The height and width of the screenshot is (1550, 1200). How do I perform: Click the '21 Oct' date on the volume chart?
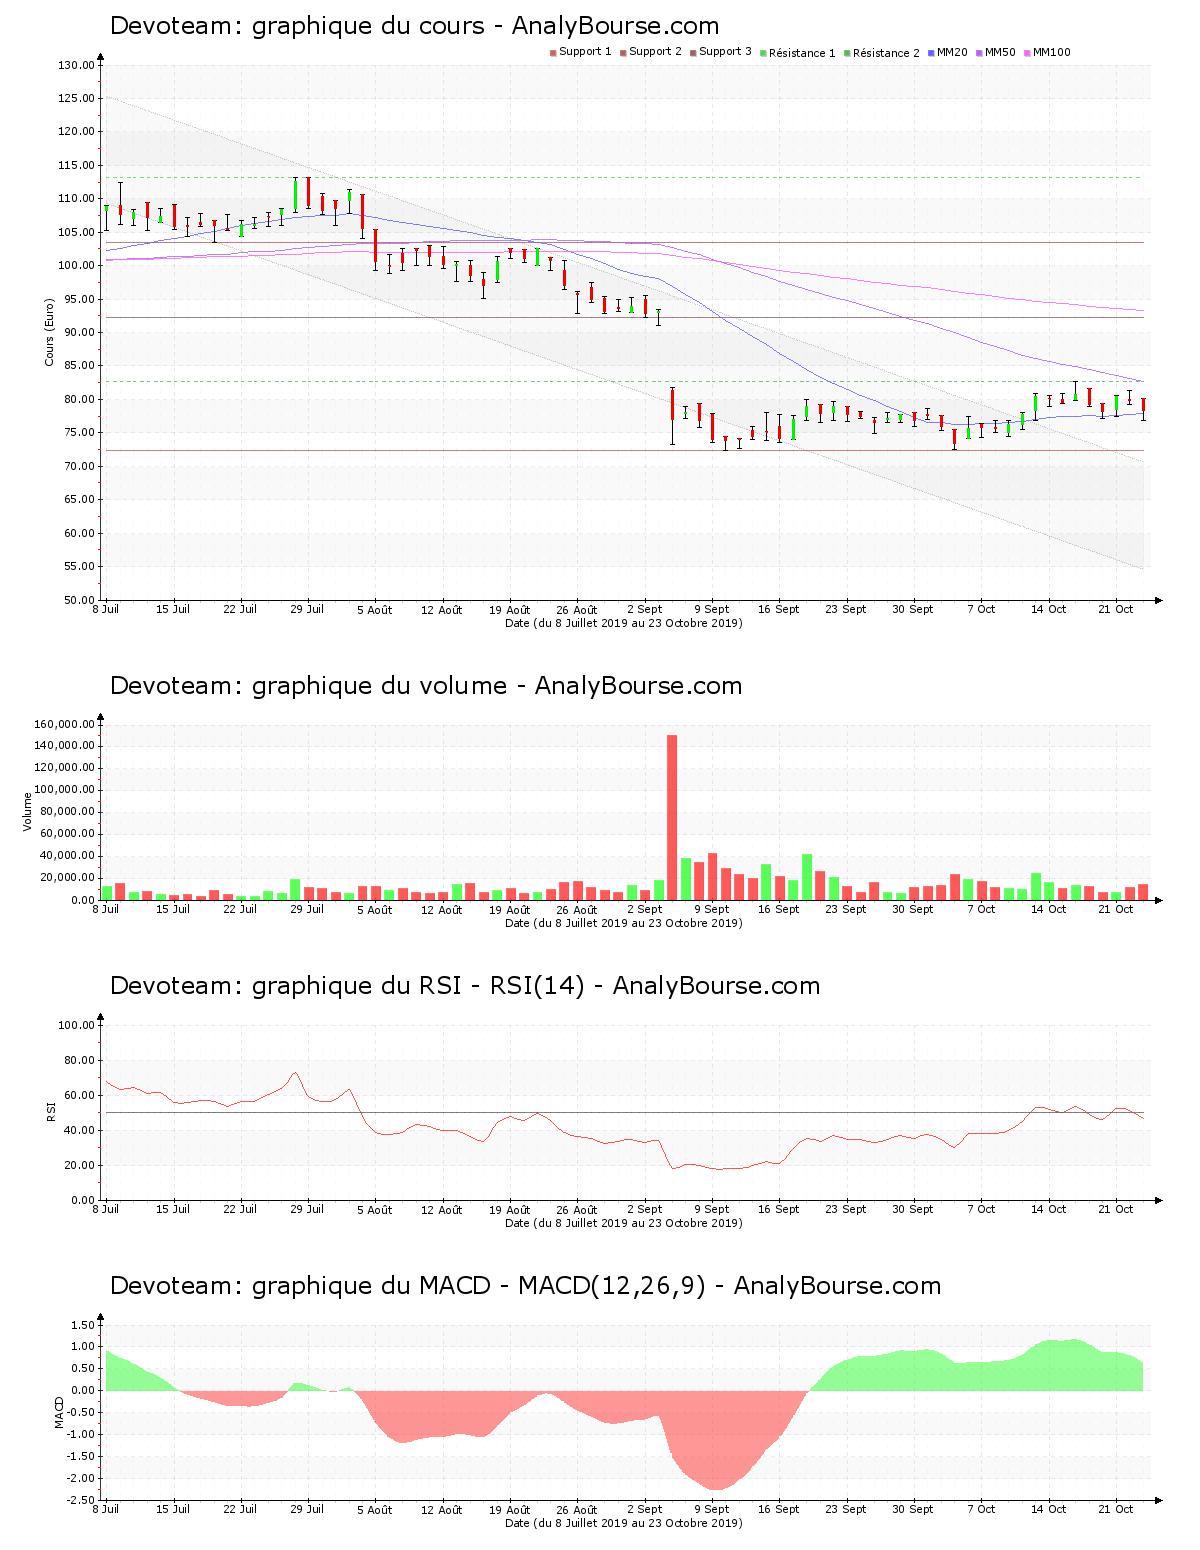pos(1116,909)
